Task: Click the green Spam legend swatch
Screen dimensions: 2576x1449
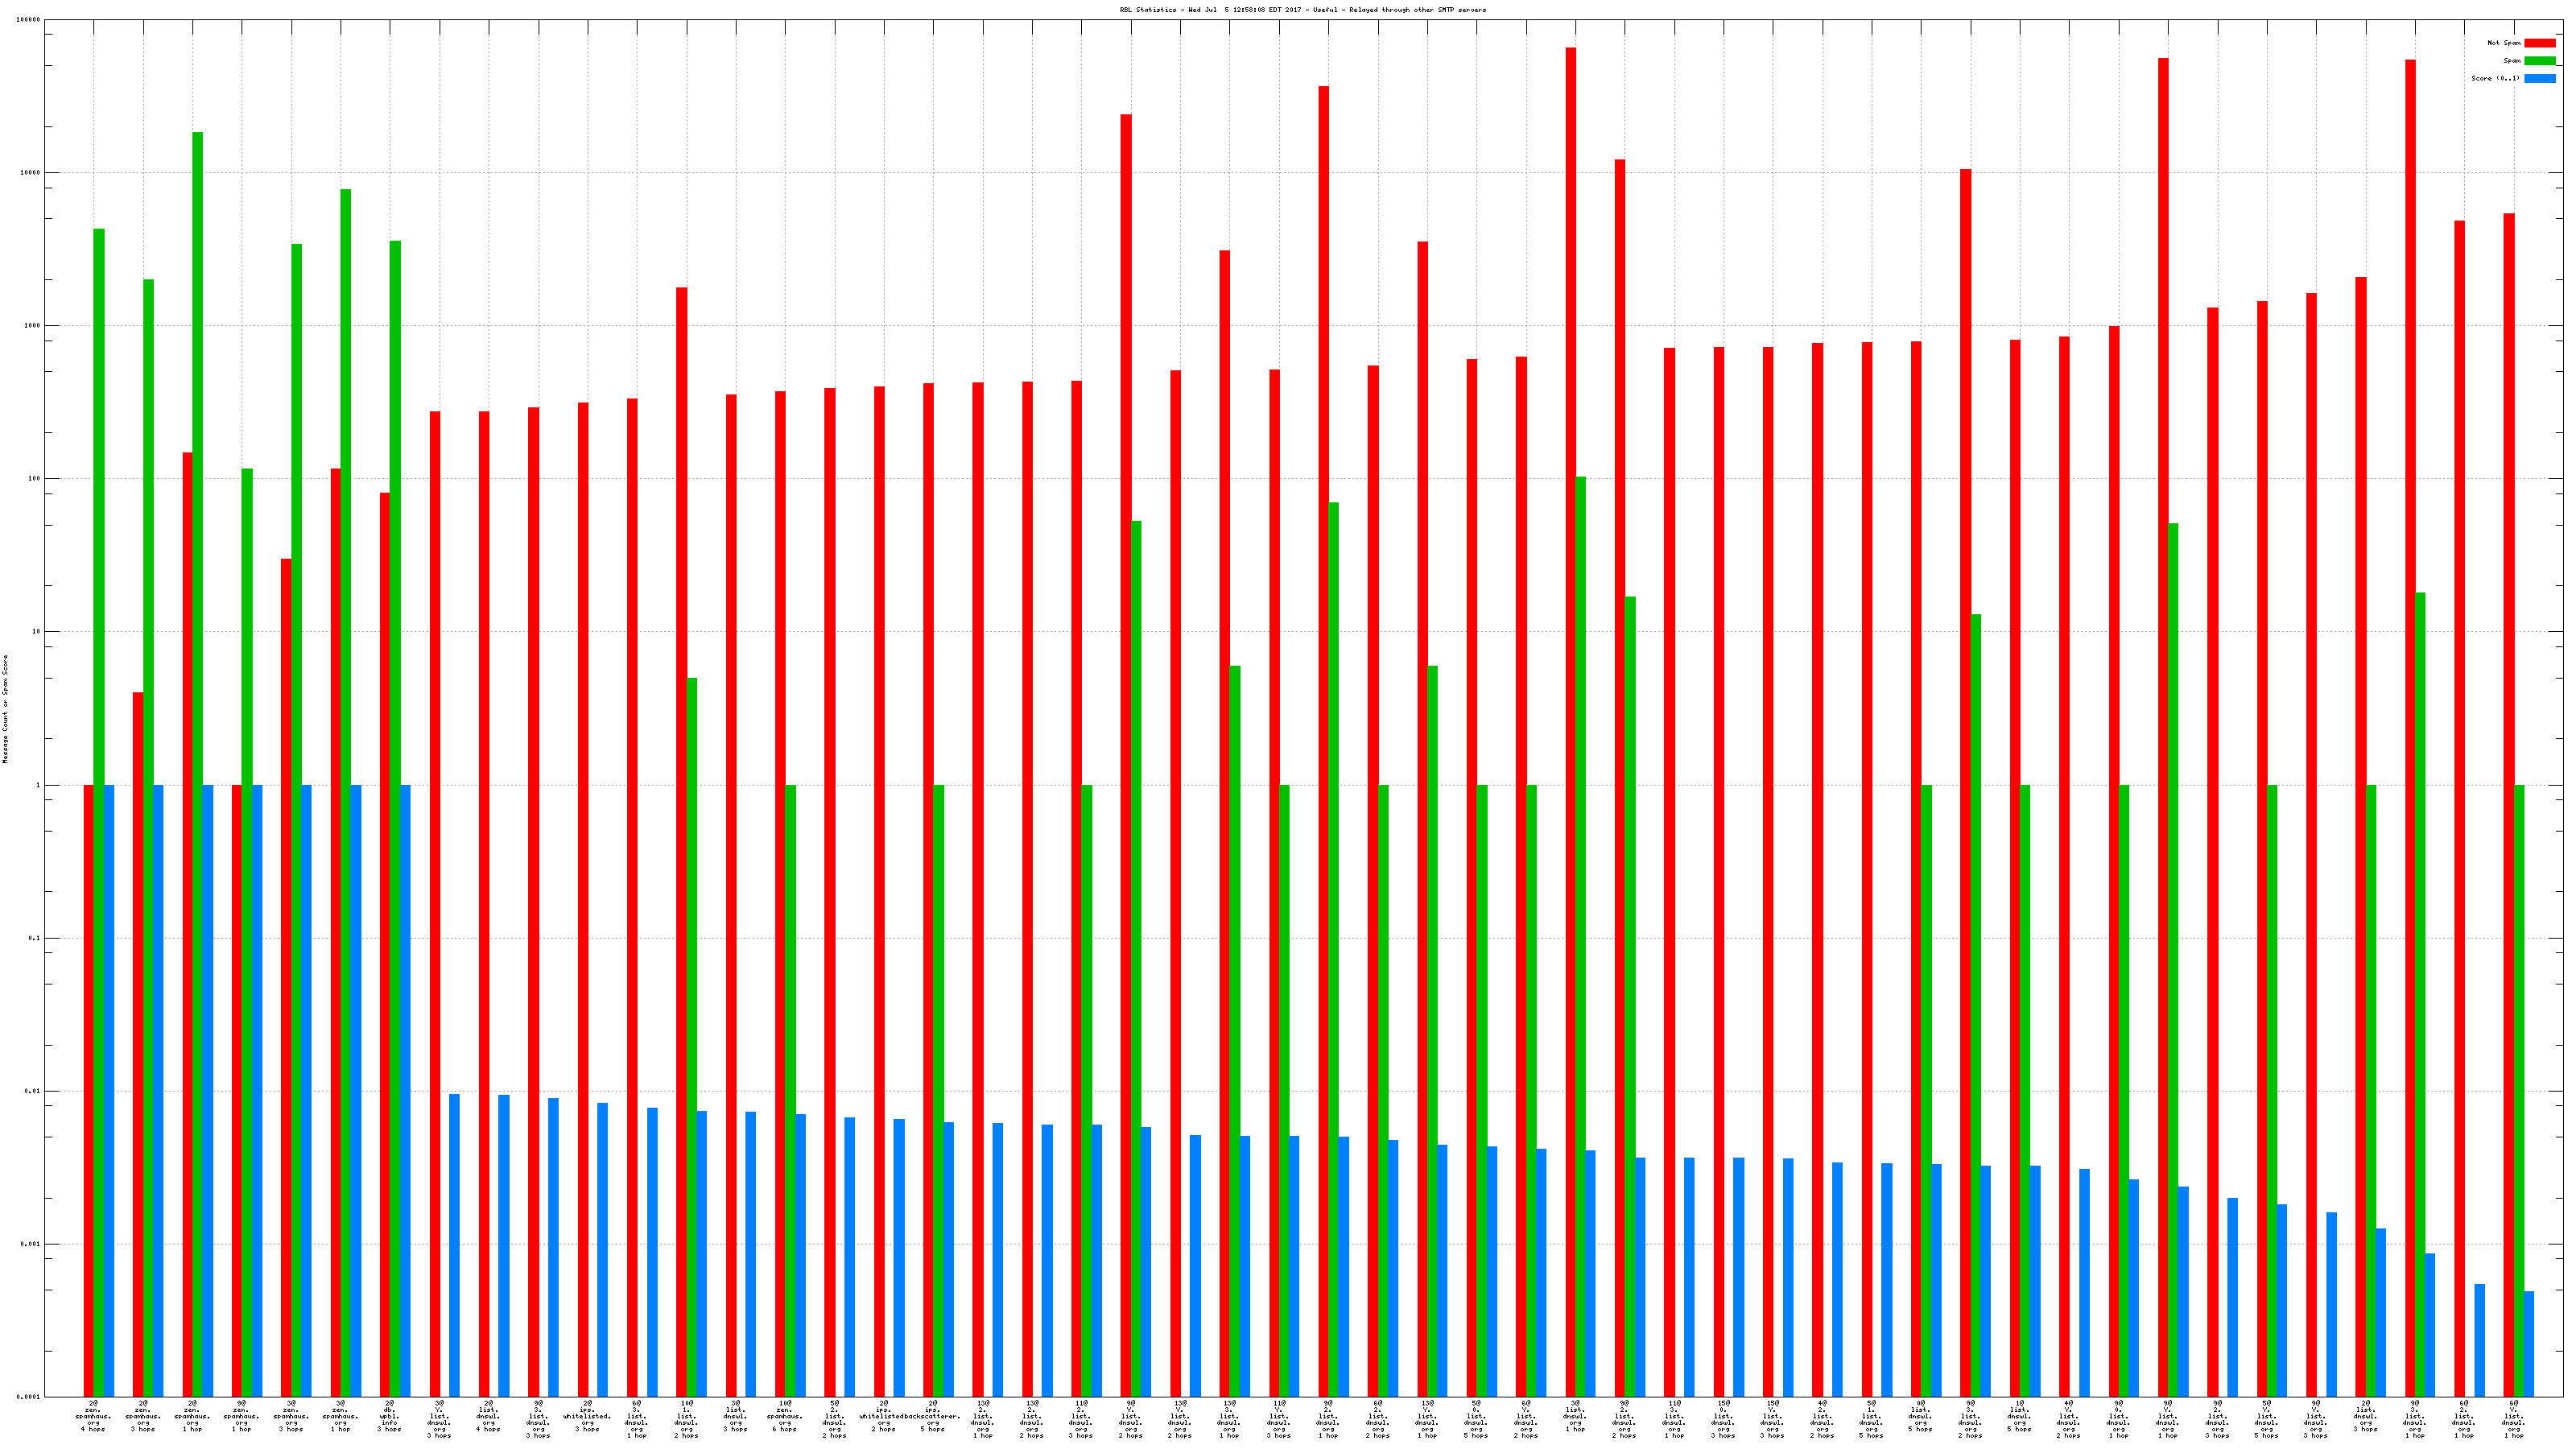Action: pos(2539,61)
